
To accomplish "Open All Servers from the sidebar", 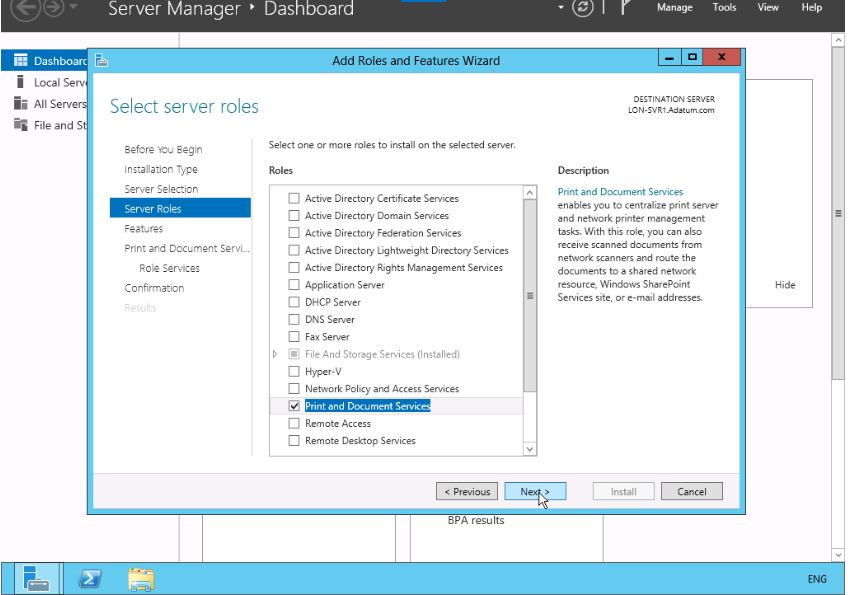I will [59, 104].
